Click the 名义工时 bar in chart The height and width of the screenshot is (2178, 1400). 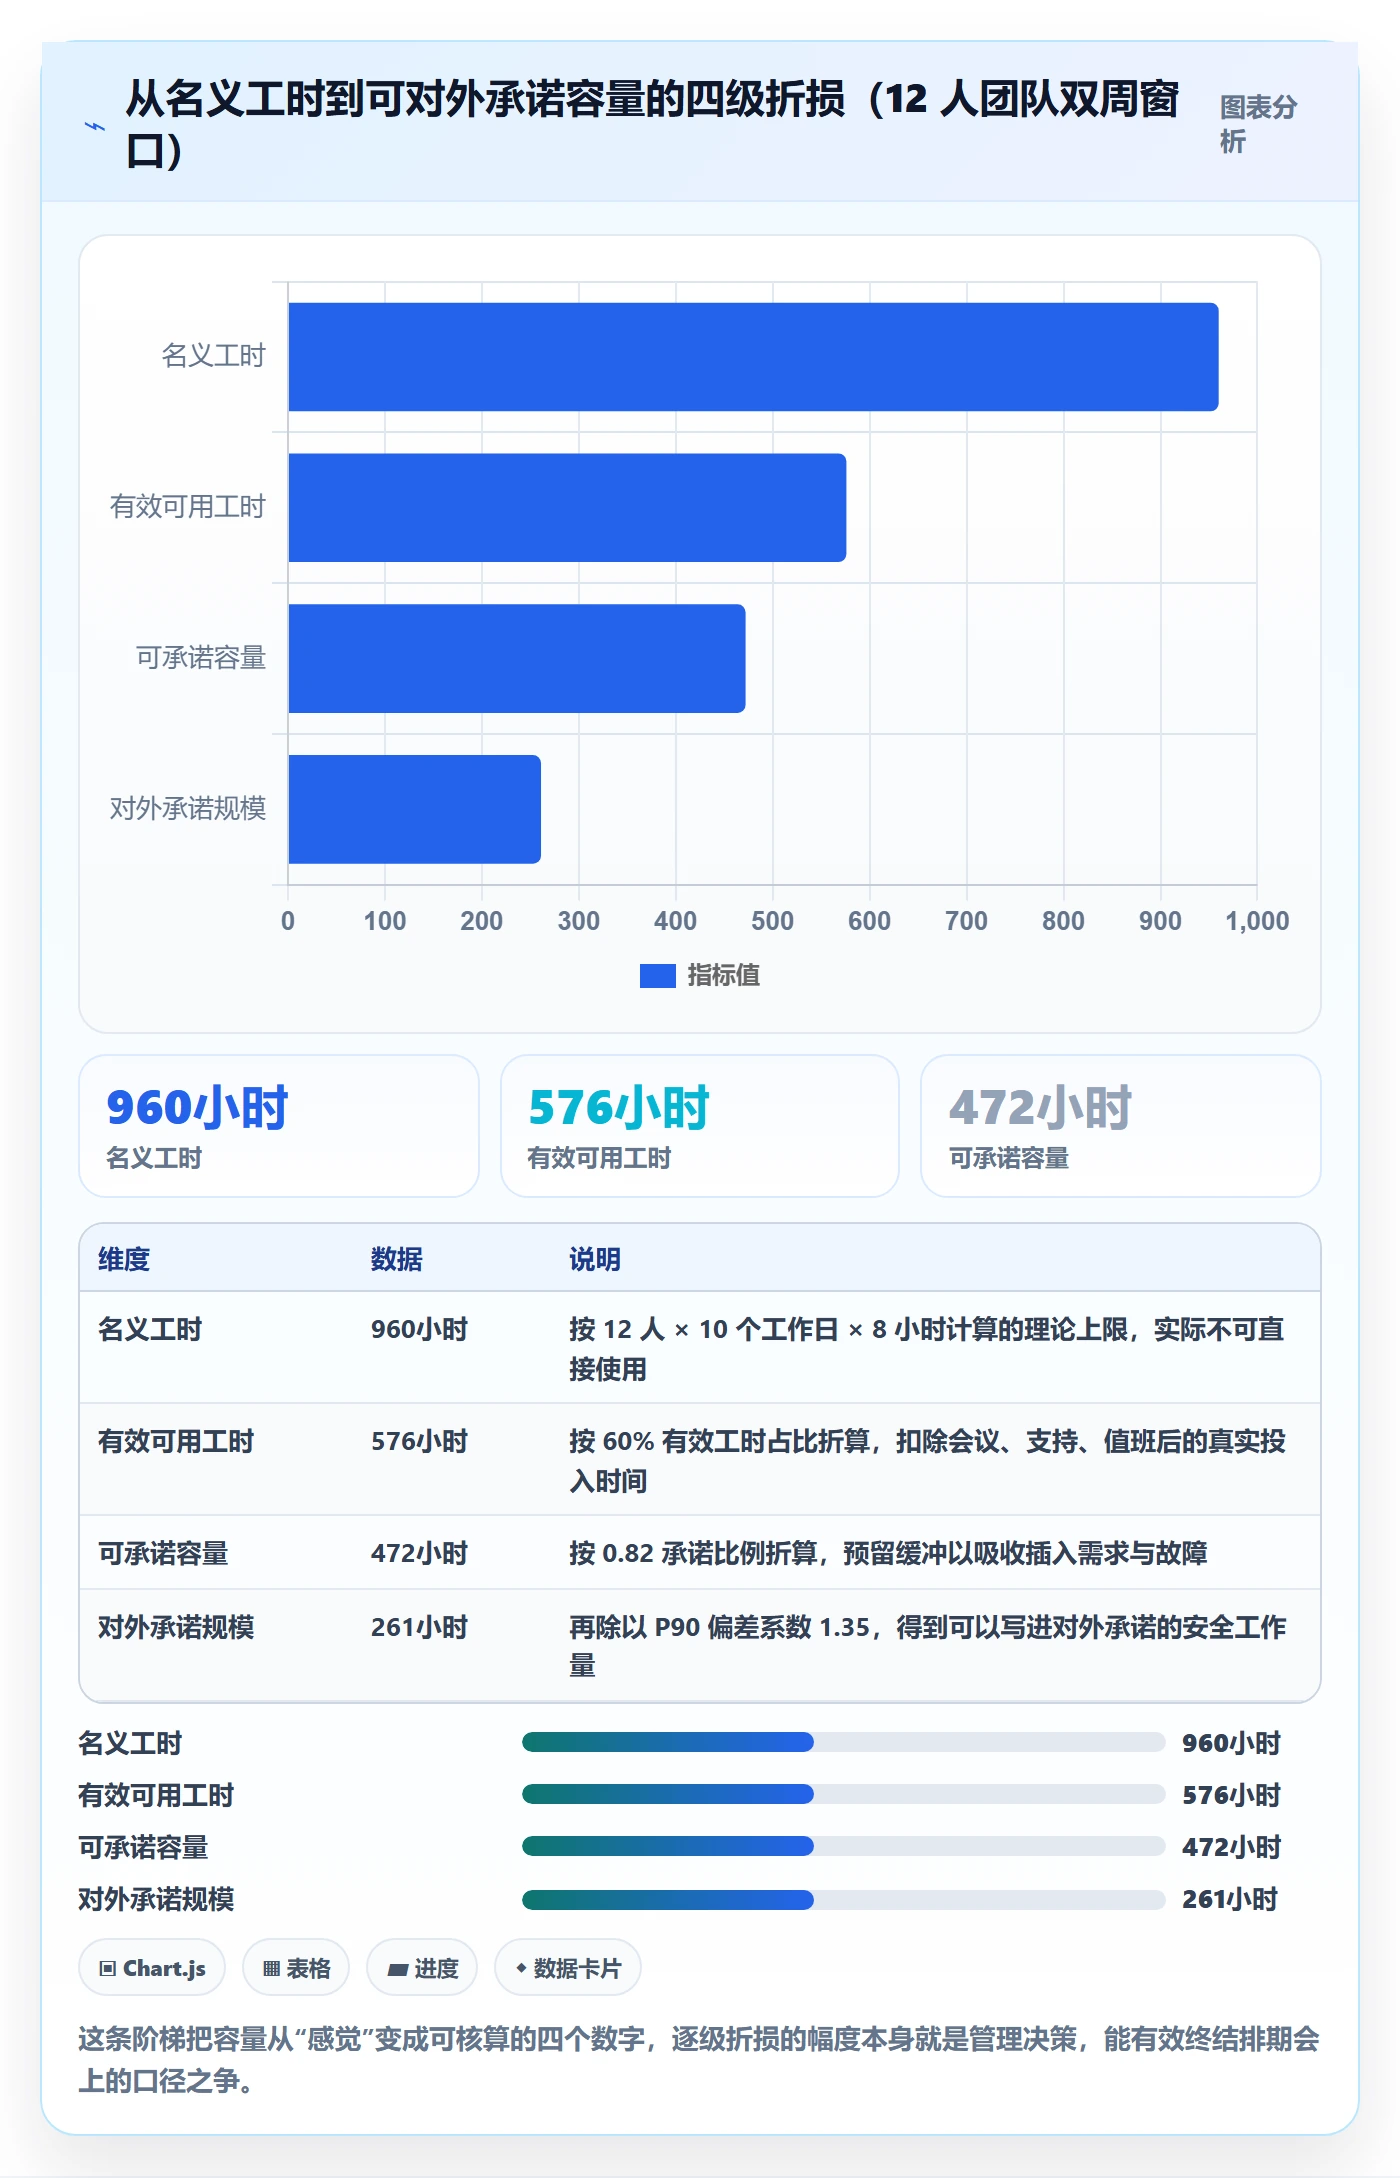point(753,357)
